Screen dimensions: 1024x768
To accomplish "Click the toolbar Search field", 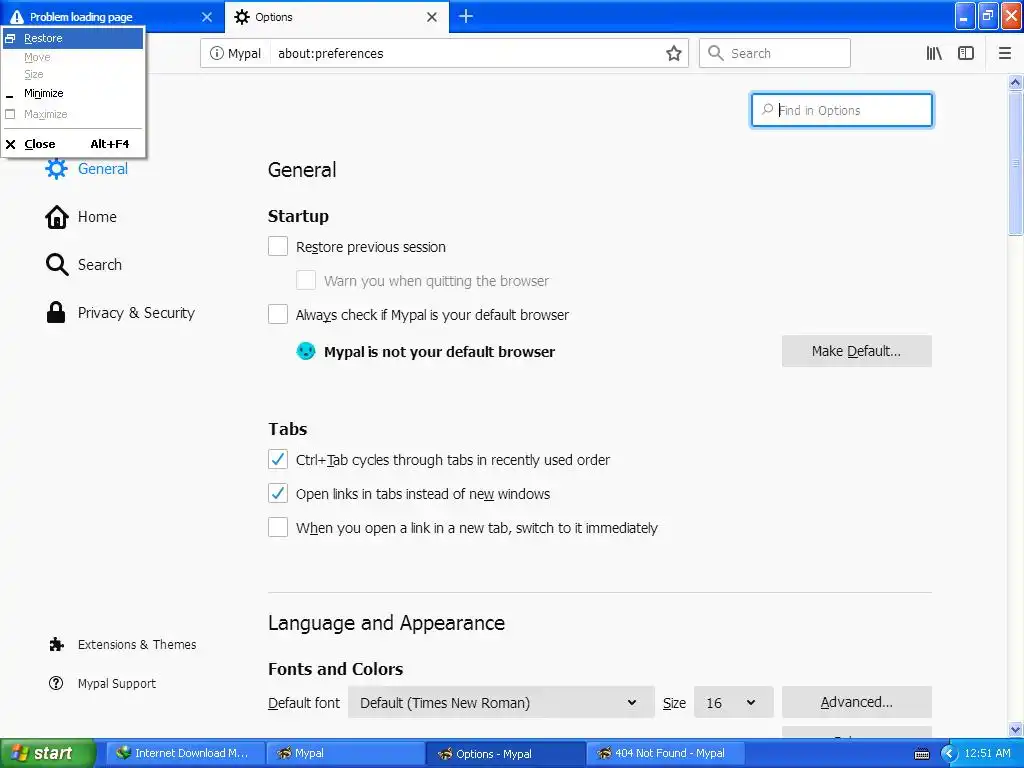I will pyautogui.click(x=775, y=53).
